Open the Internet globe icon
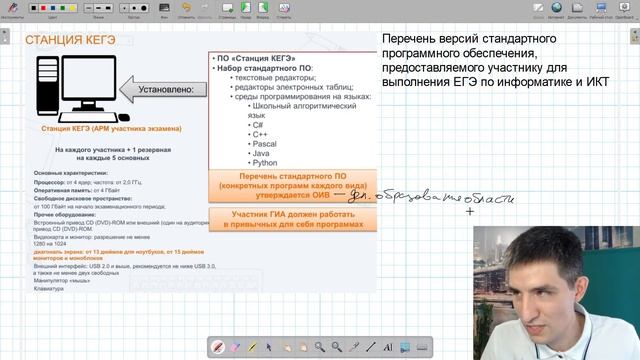 pos(556,8)
